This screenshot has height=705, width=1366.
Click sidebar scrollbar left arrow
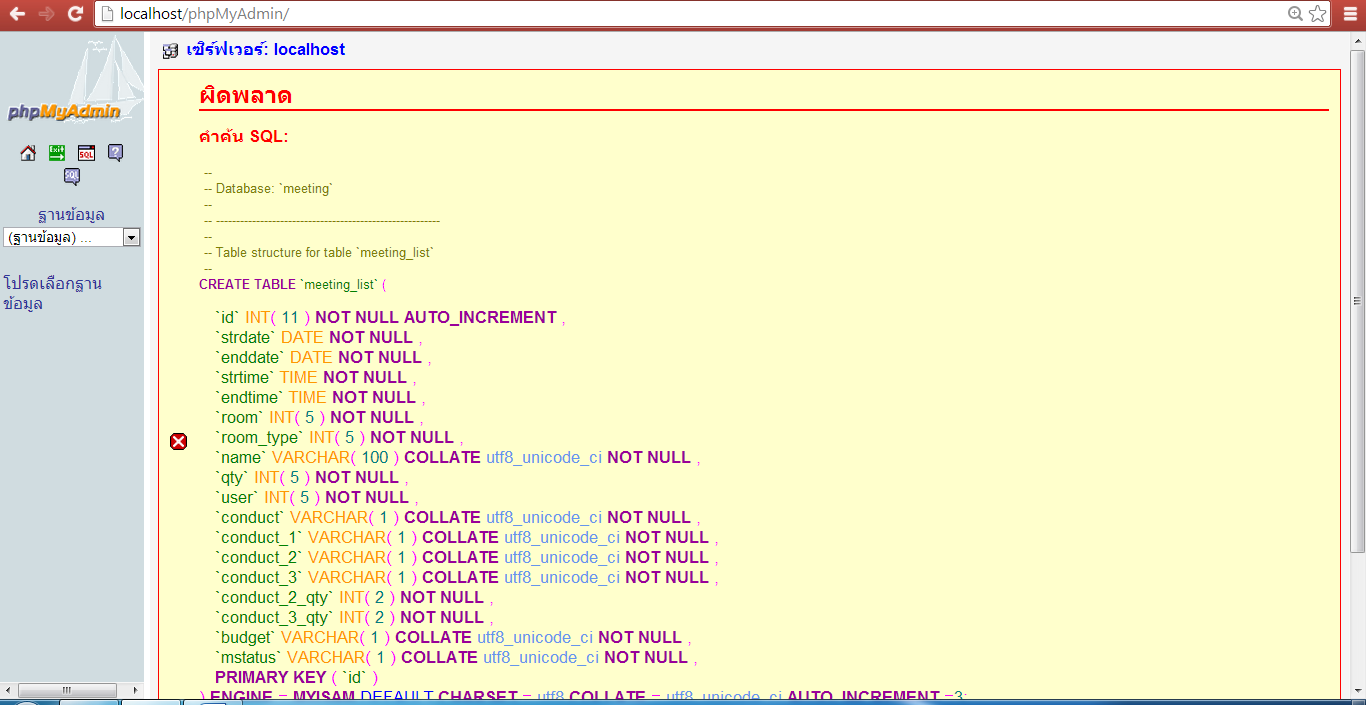[9, 690]
